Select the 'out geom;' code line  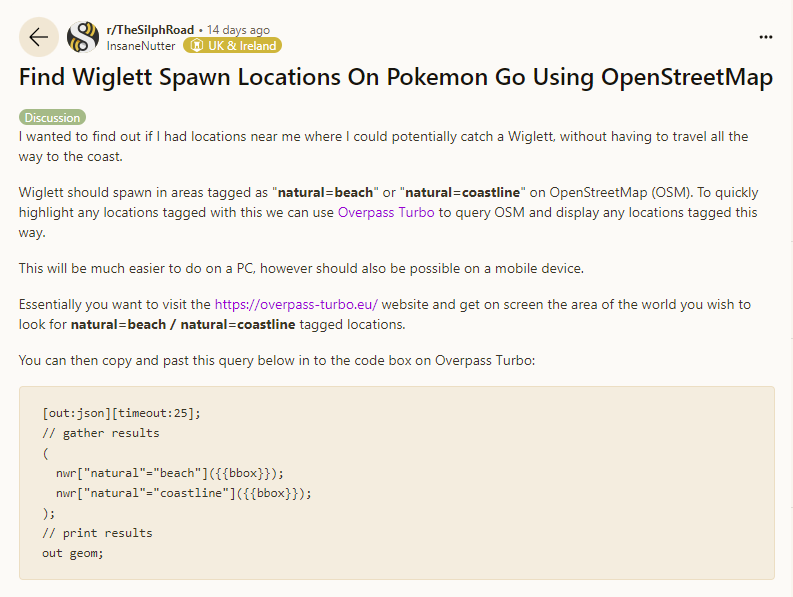pos(73,553)
